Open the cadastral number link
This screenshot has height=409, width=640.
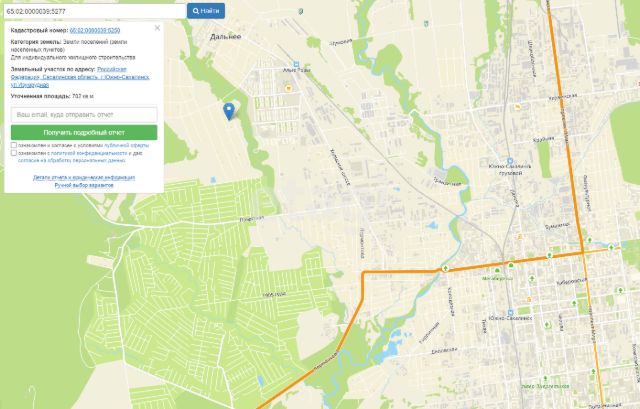(x=95, y=30)
